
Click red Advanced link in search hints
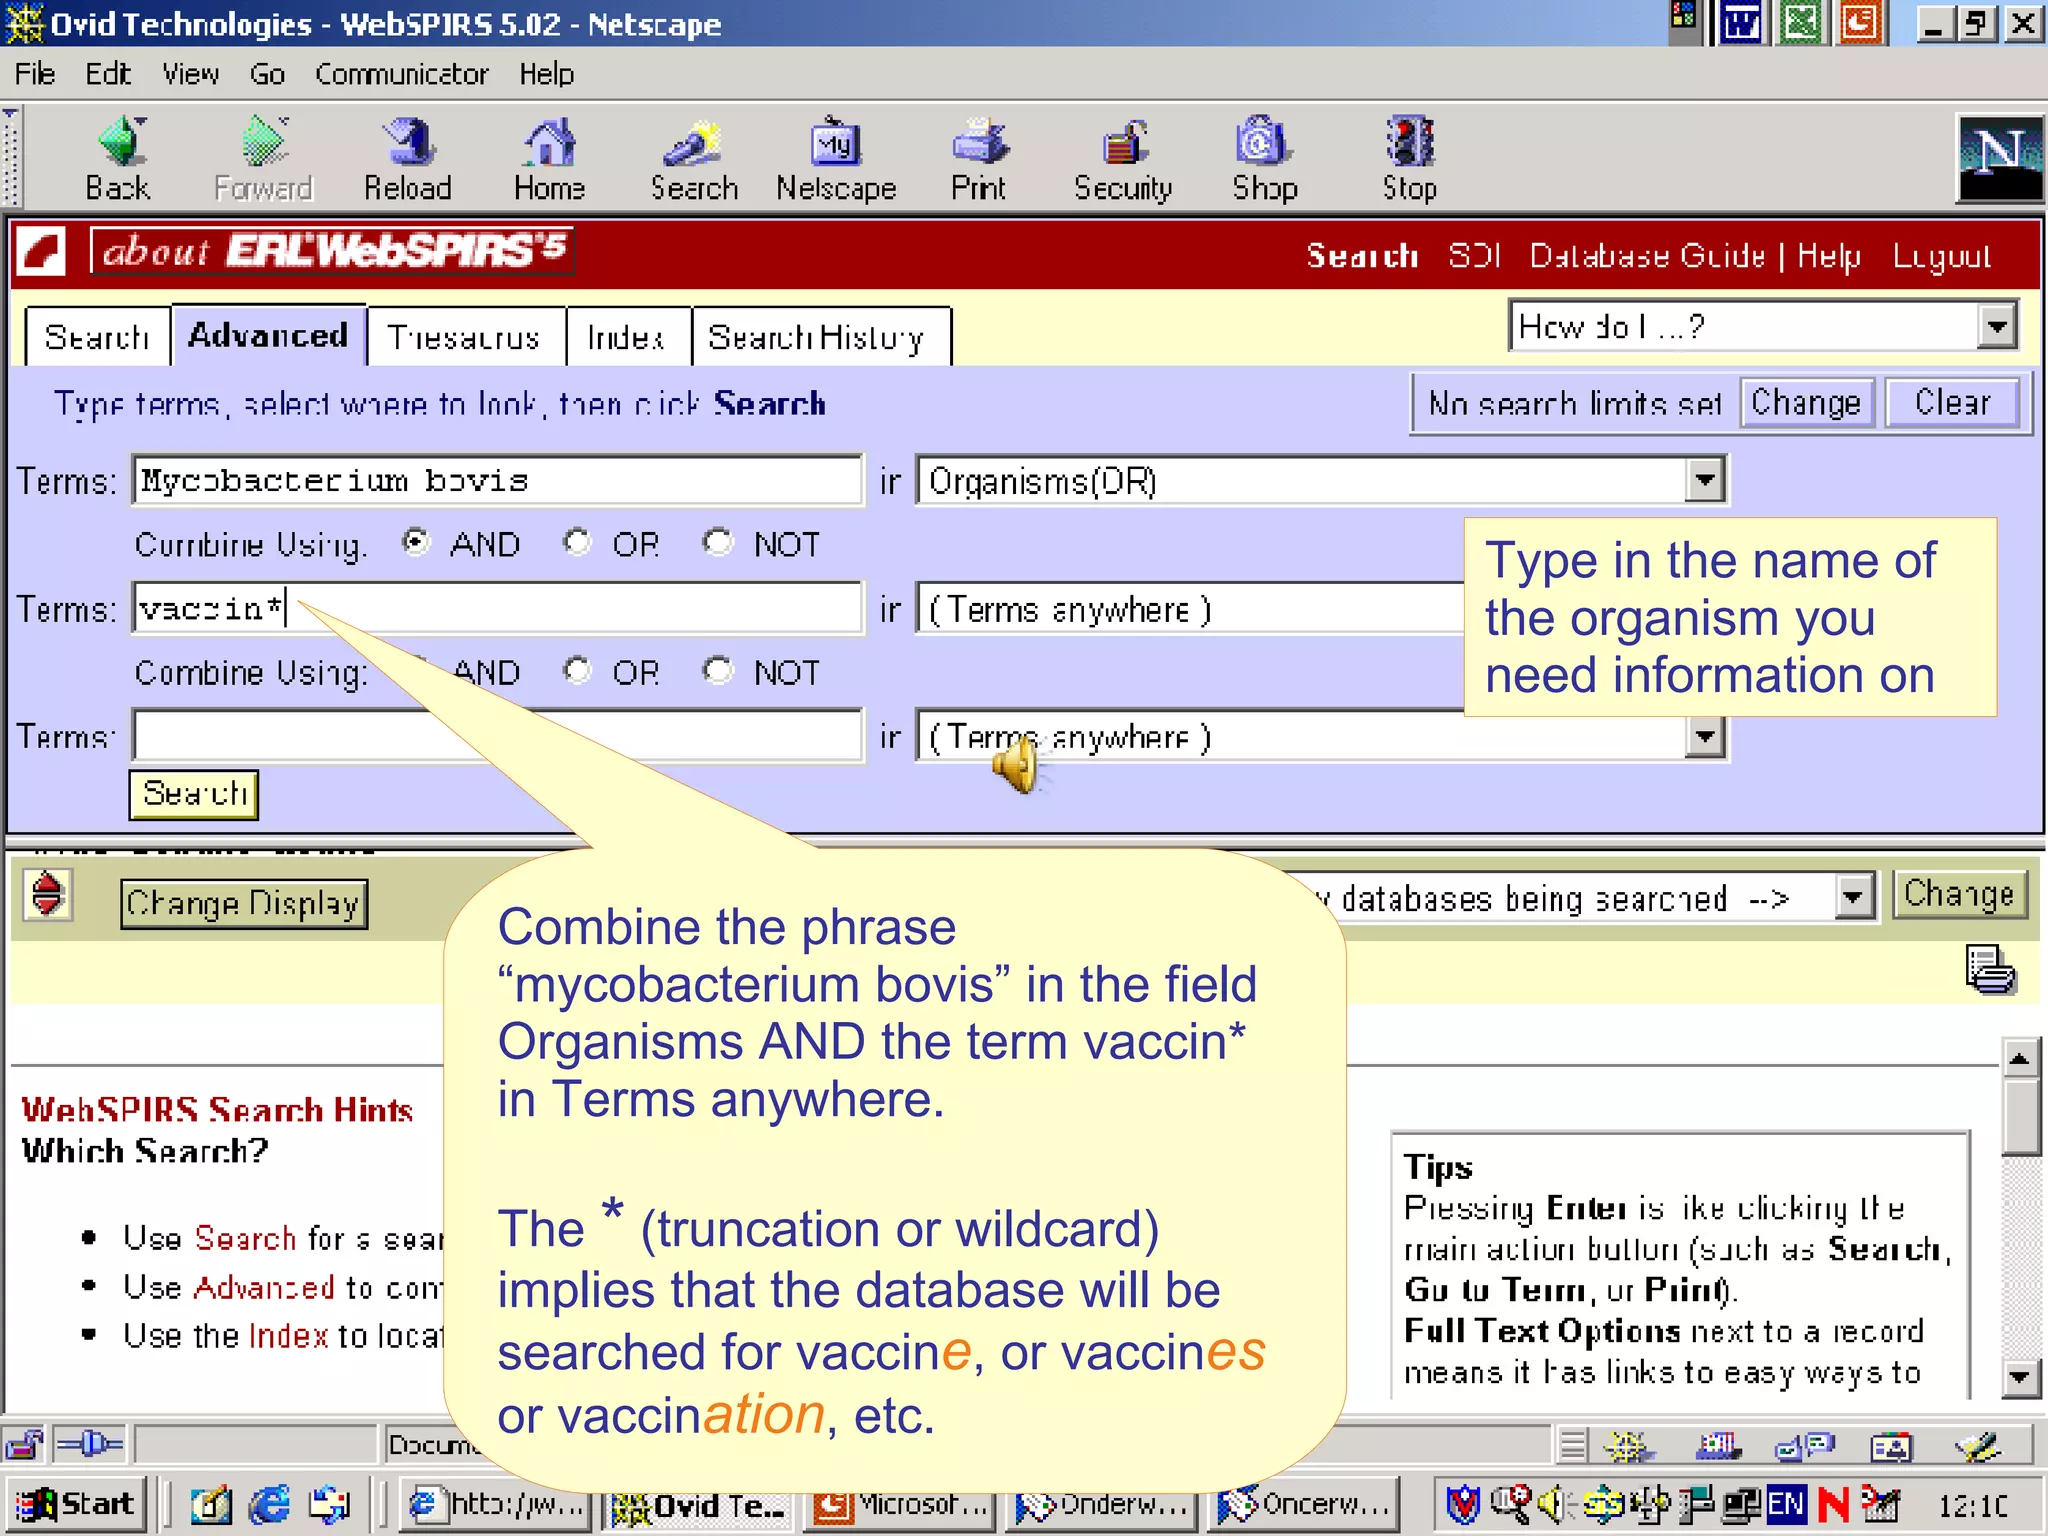point(264,1287)
